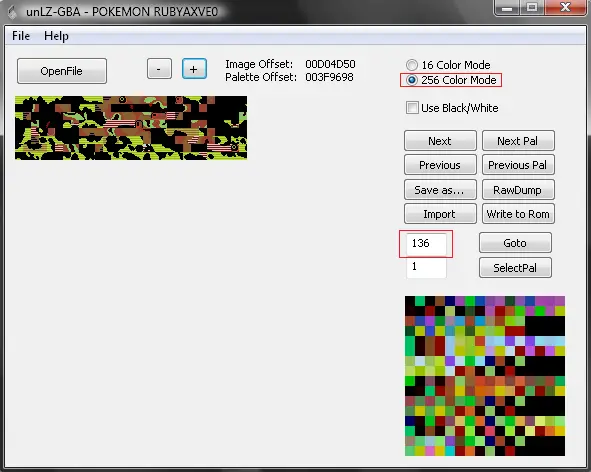591x472 pixels.
Task: Select 256 Color Mode radio button
Action: coord(412,80)
